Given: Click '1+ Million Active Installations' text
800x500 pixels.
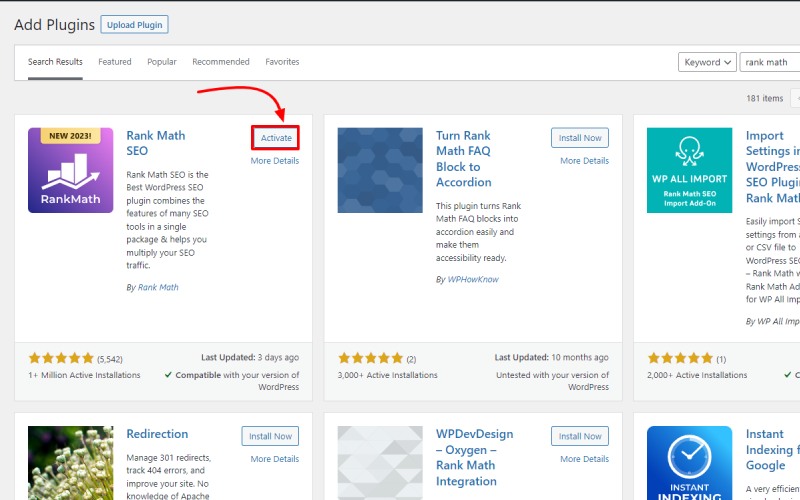Looking at the screenshot, I should [84, 375].
